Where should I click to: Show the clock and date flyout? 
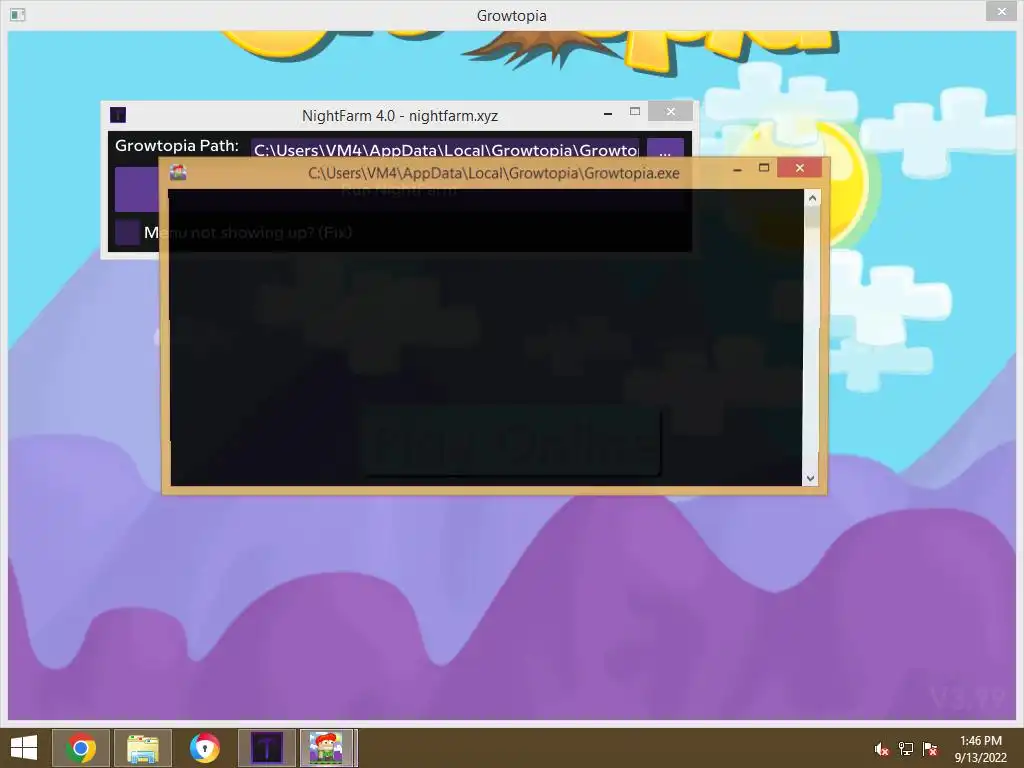tap(980, 749)
